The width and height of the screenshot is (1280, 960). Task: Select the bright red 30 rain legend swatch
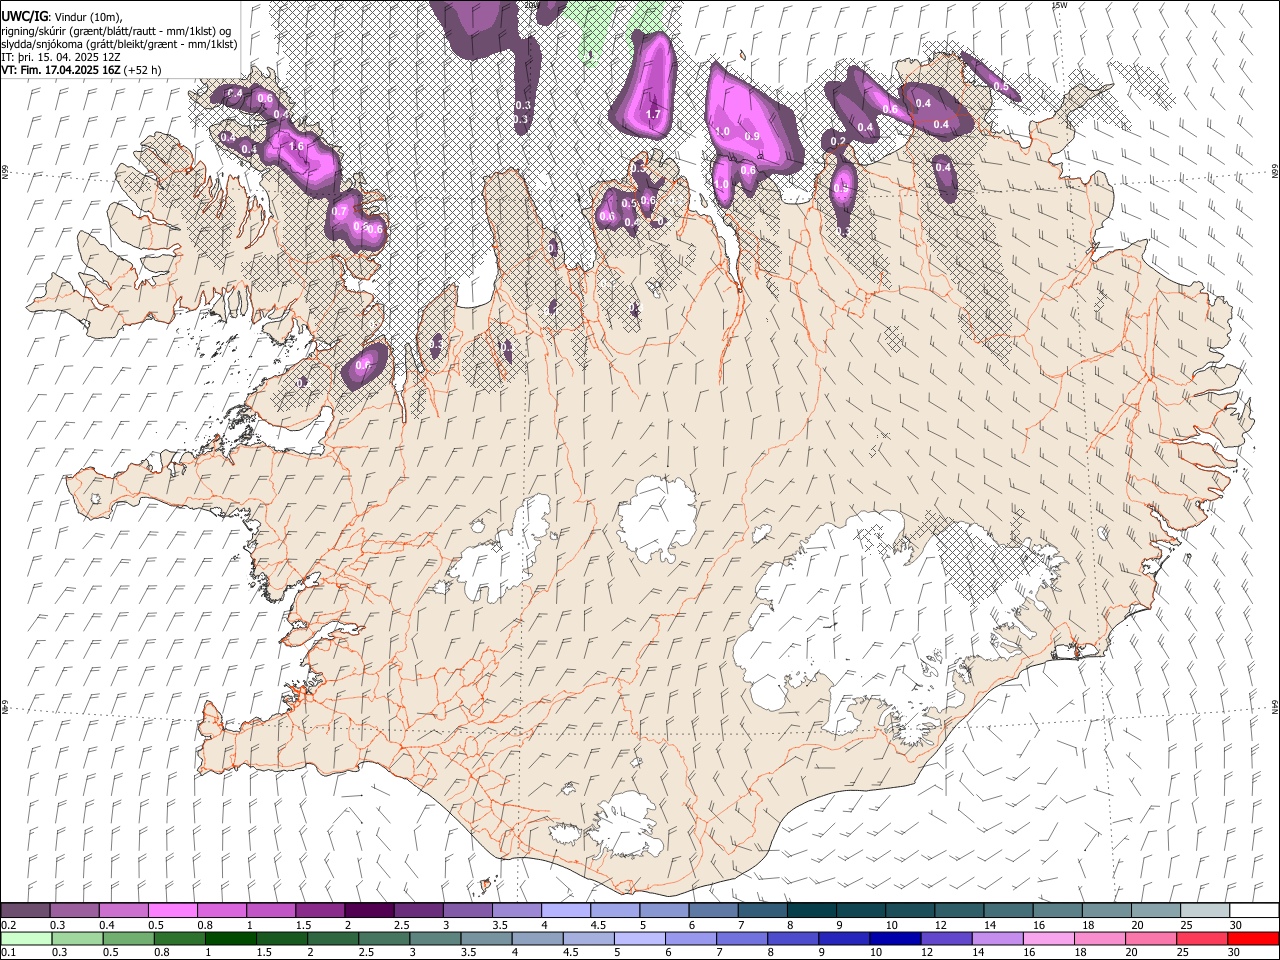1253,939
